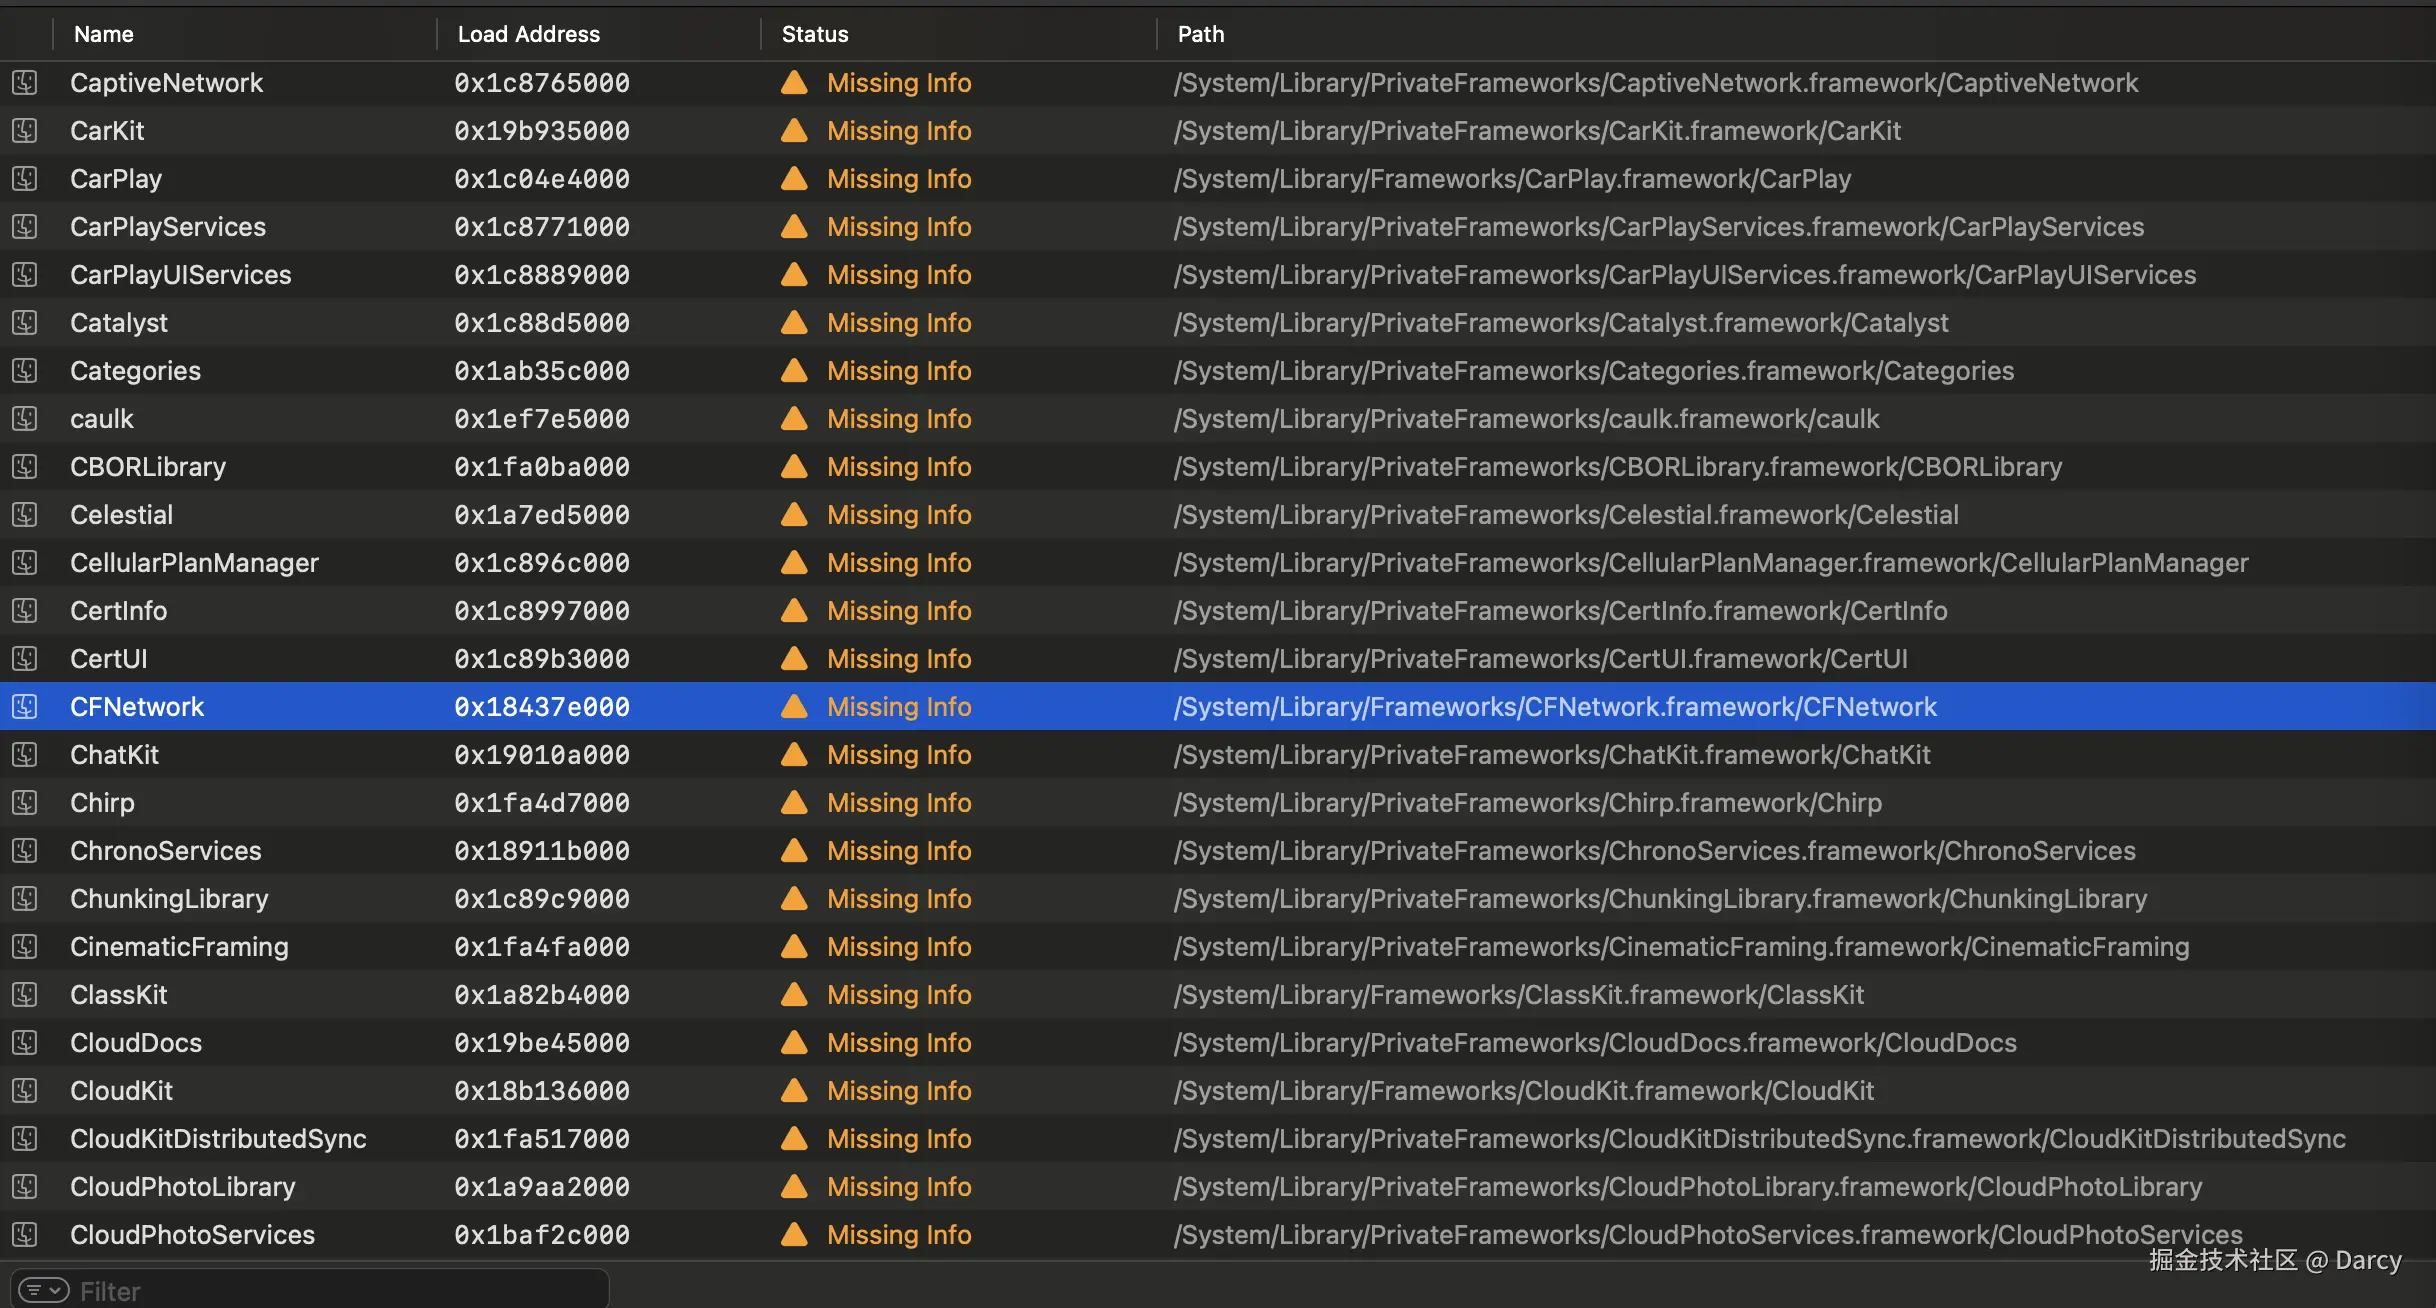2436x1308 pixels.
Task: Select the CarKit name cell
Action: 107,130
